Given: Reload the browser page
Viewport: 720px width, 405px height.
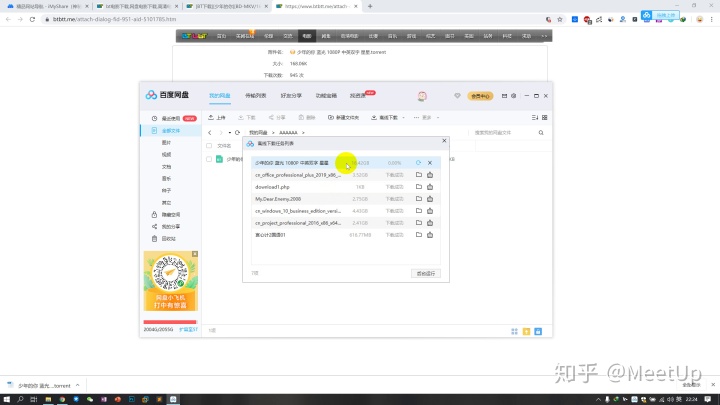Looking at the screenshot, I should (32, 19).
